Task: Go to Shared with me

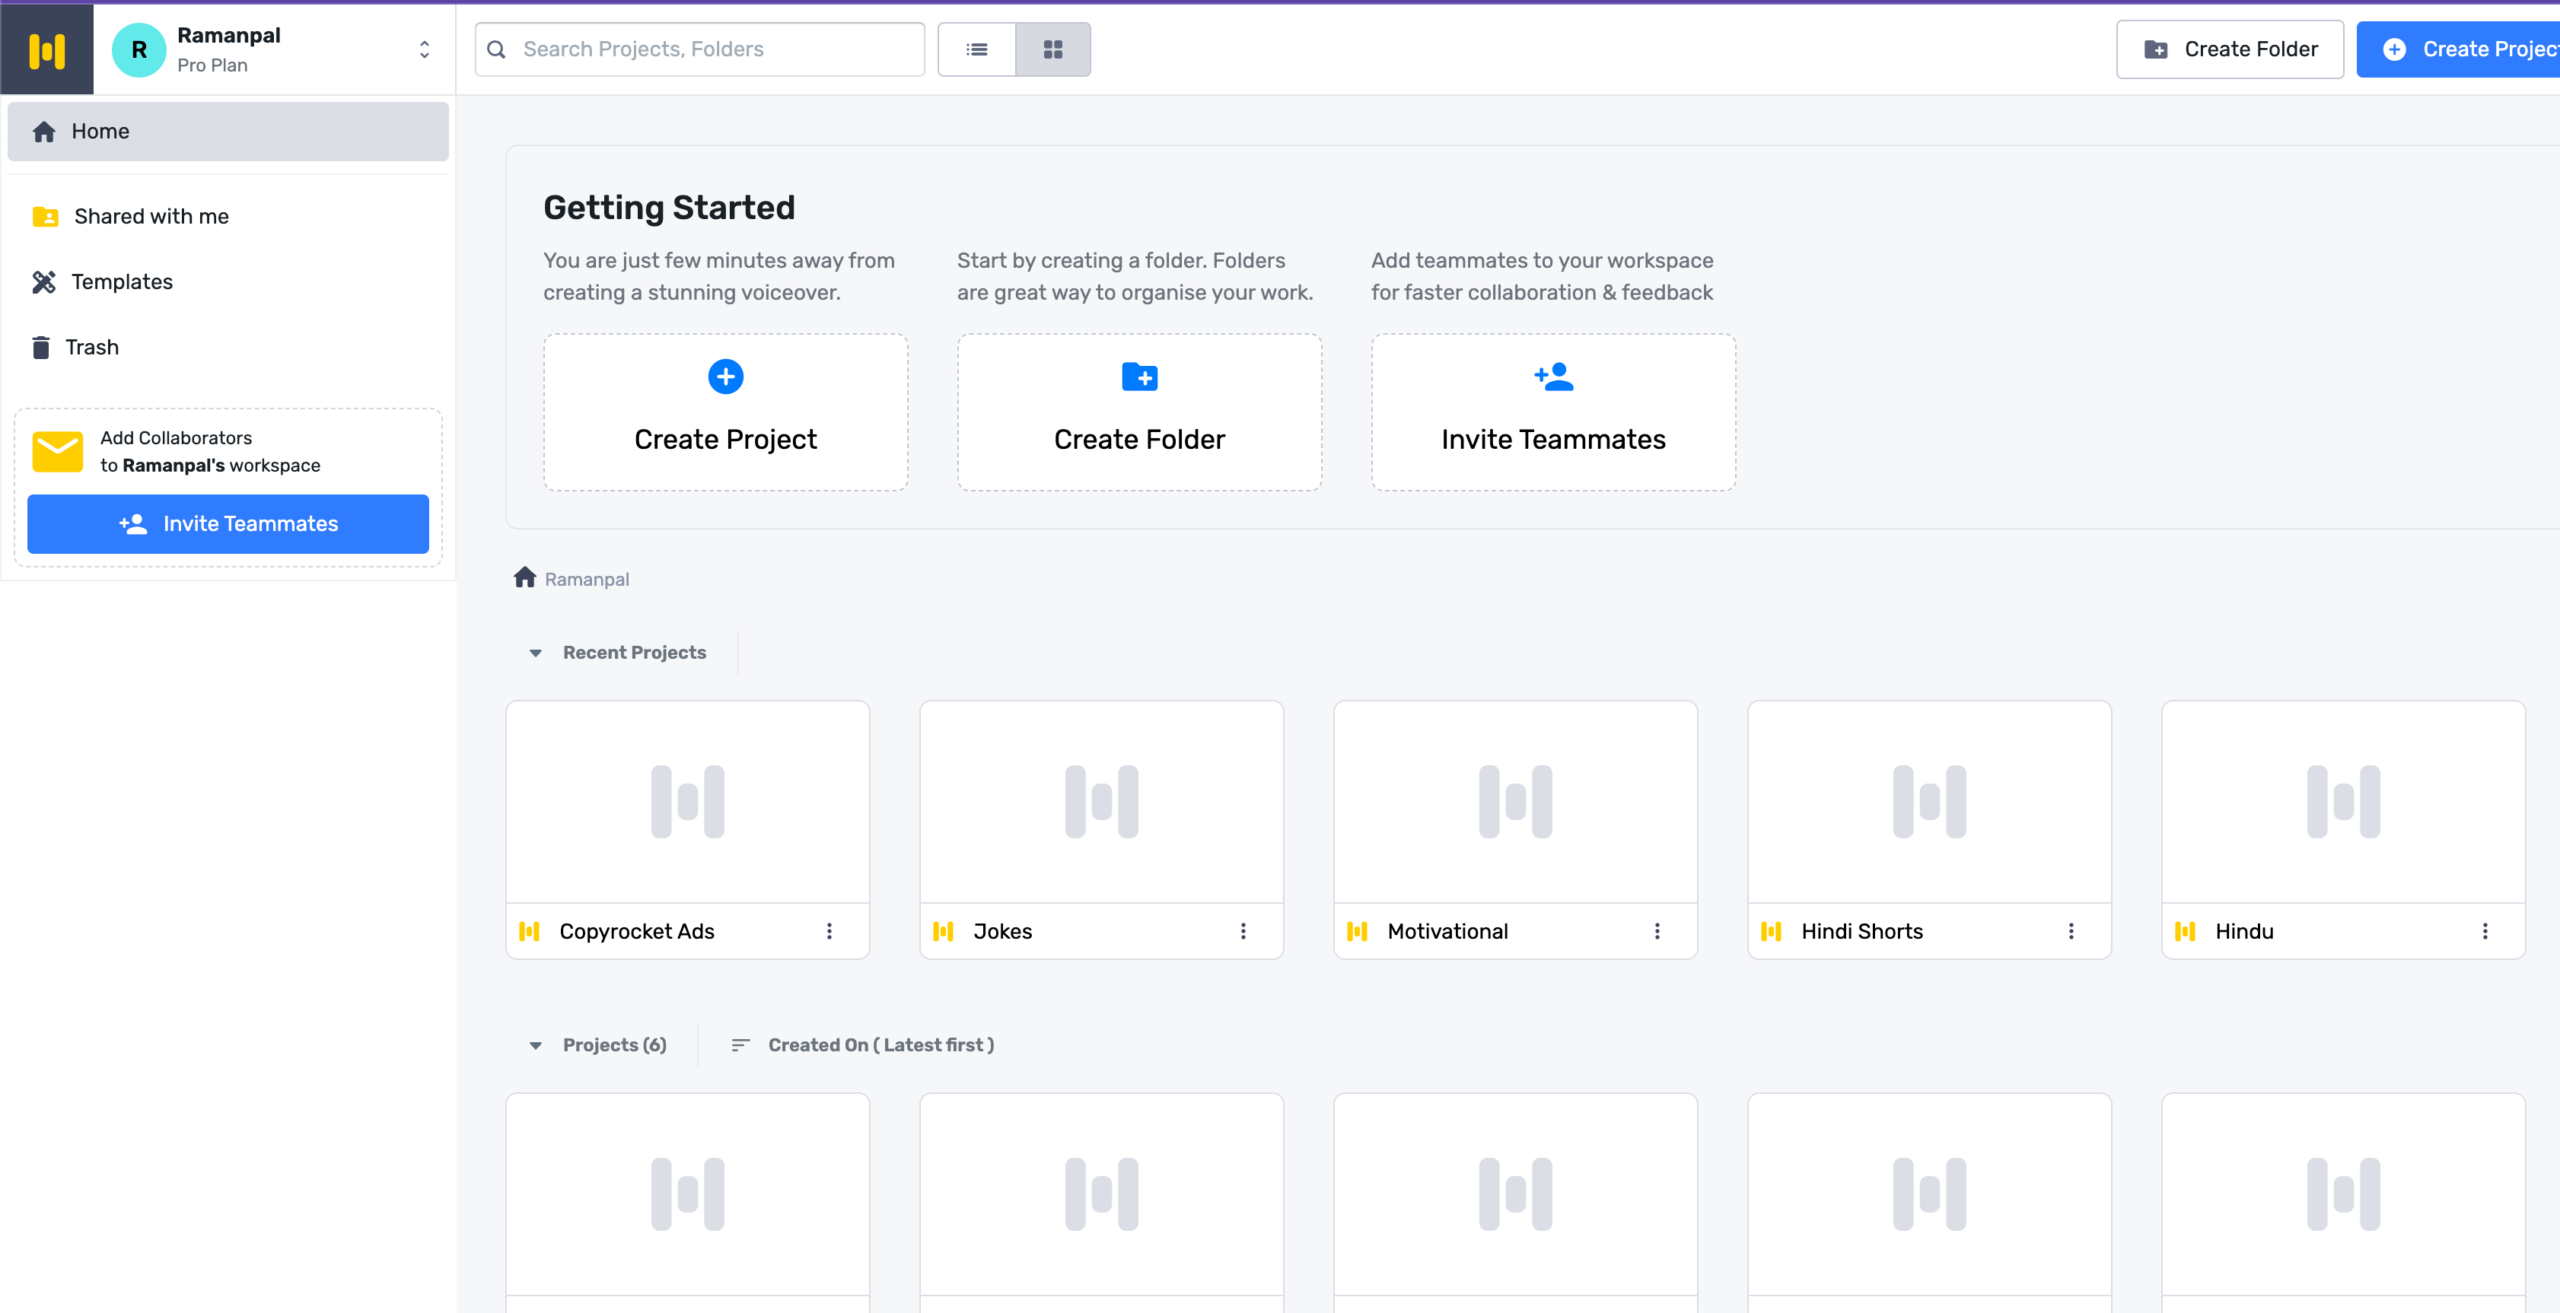Action: tap(151, 216)
